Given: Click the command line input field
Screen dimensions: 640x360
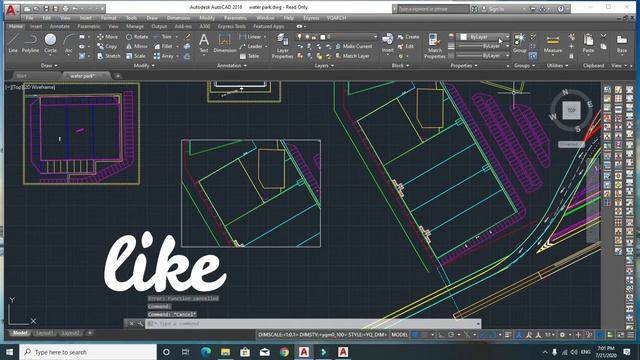Looking at the screenshot, I should (x=313, y=324).
